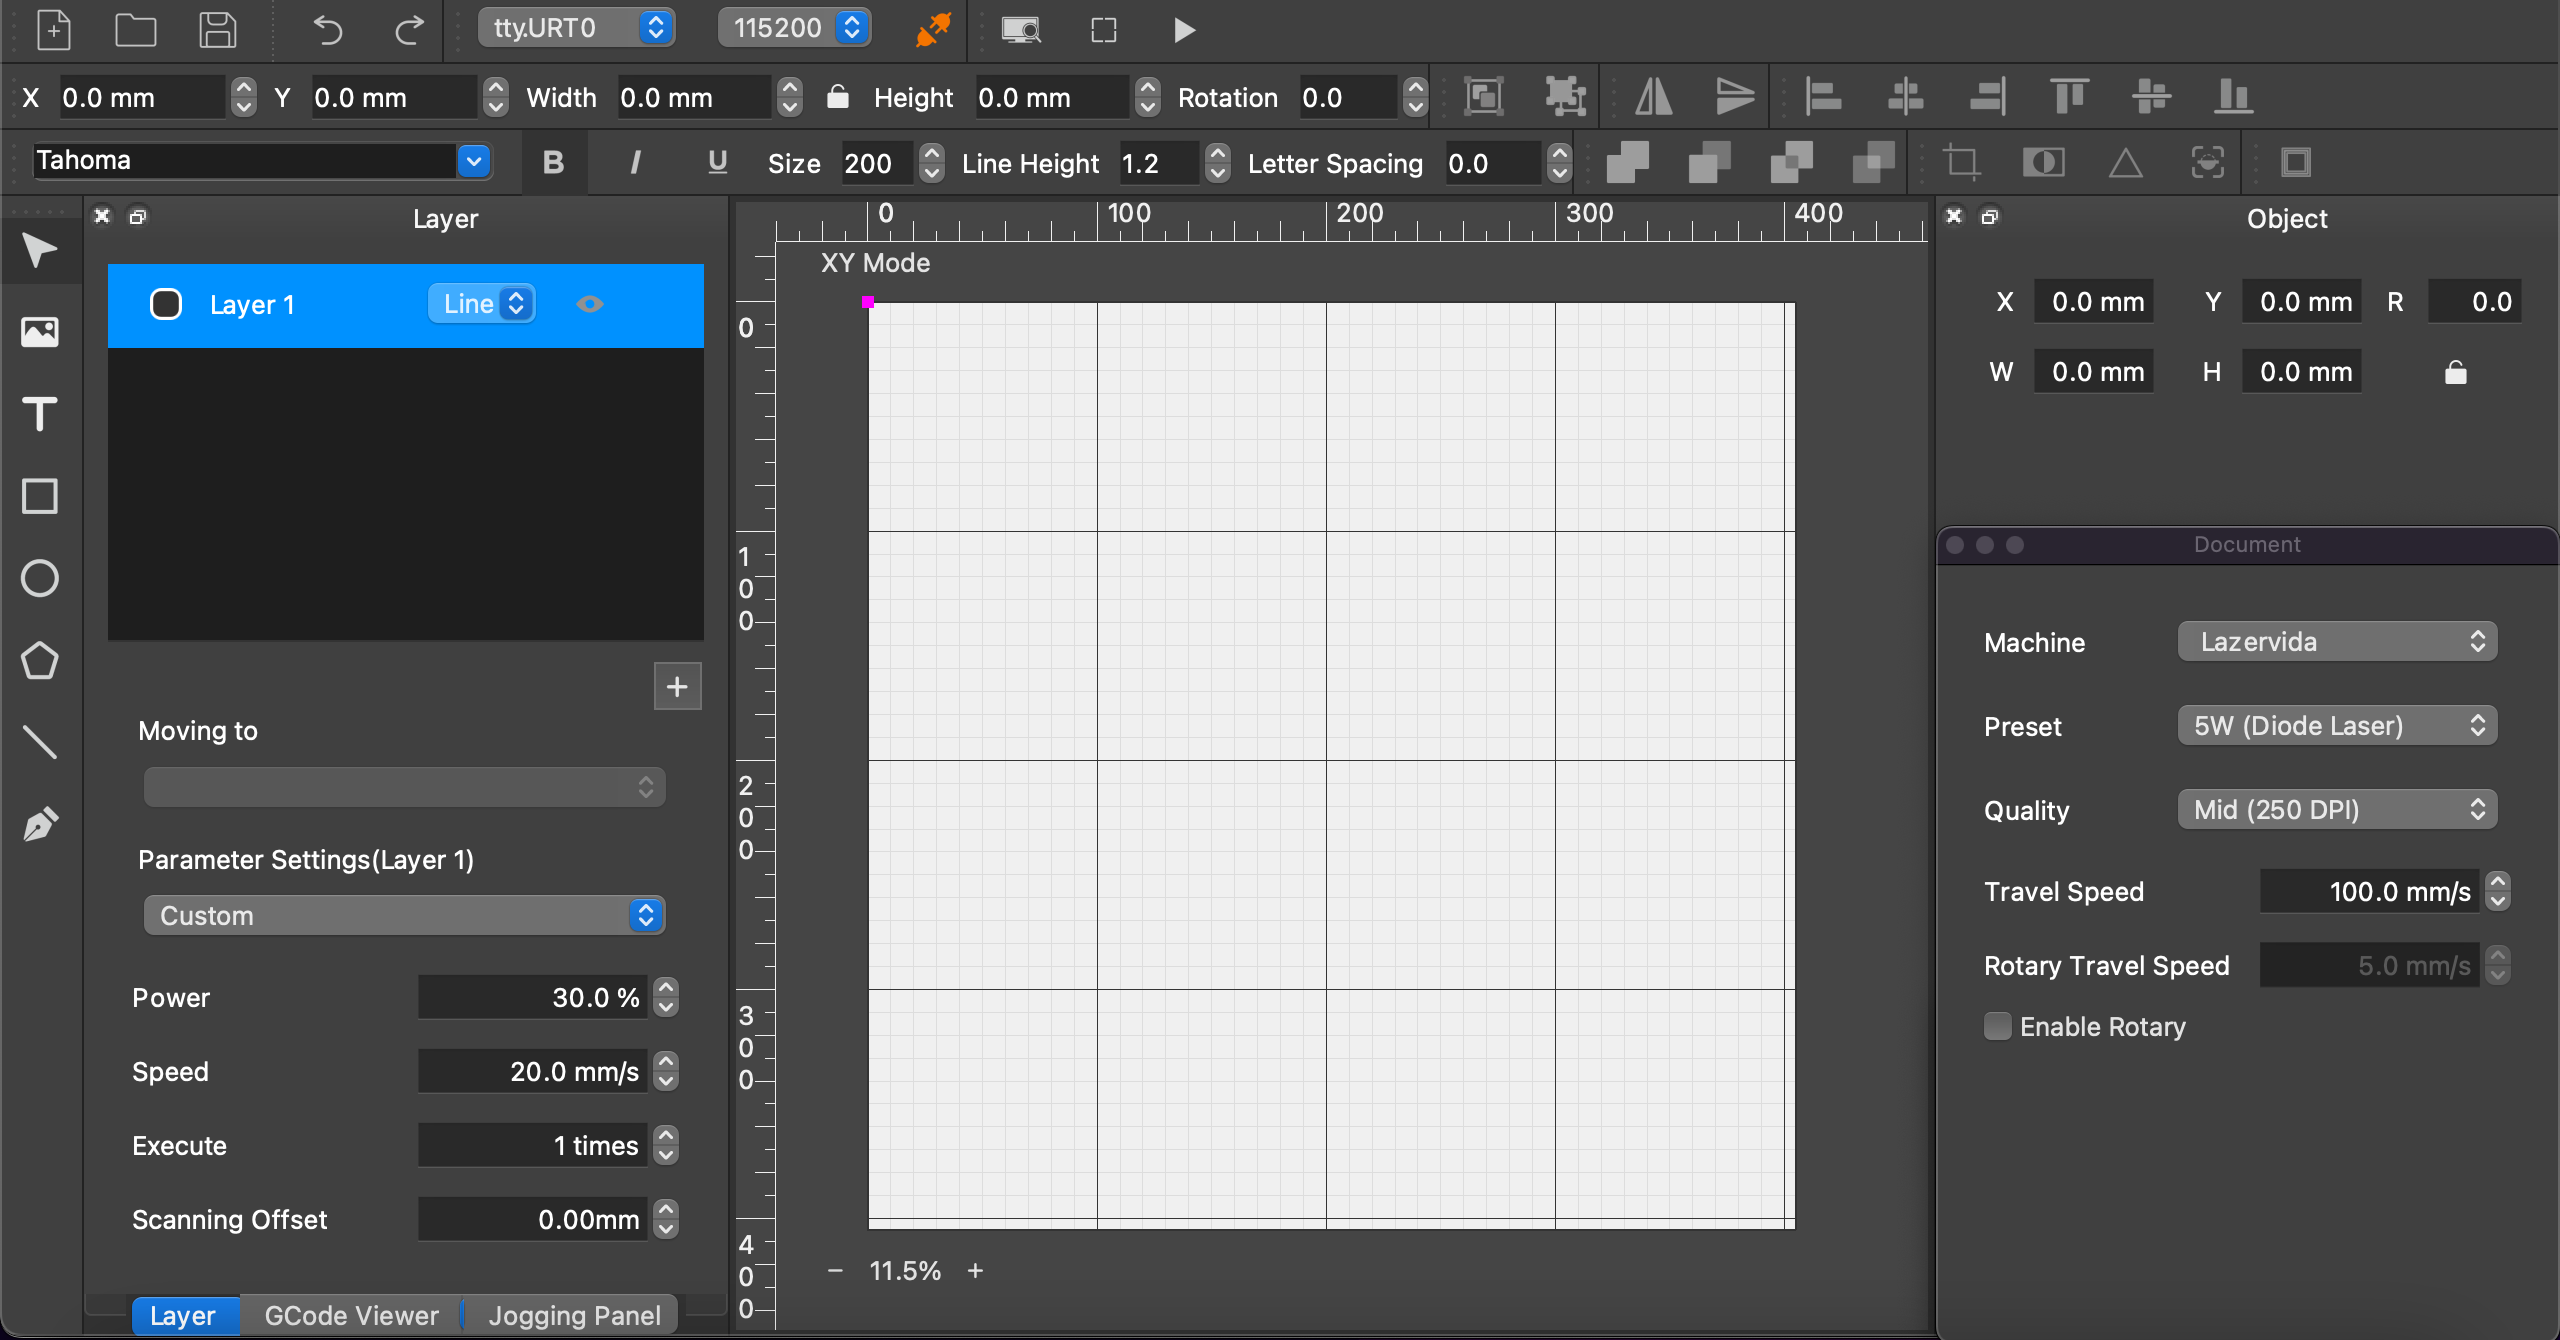
Task: Open the Tahoma font dropdown
Action: [262, 161]
